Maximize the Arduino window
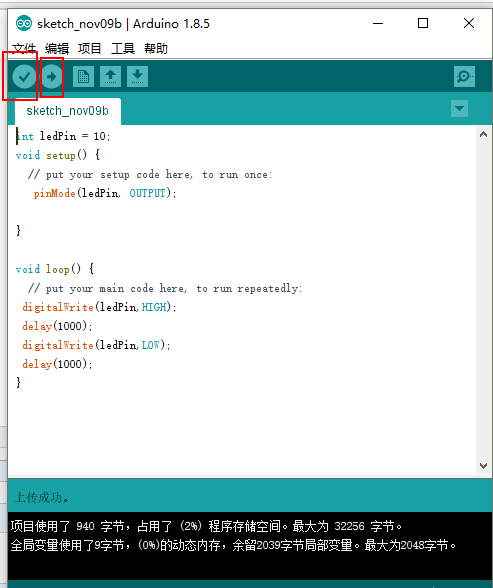Screen dimensions: 493x588 (423, 23)
